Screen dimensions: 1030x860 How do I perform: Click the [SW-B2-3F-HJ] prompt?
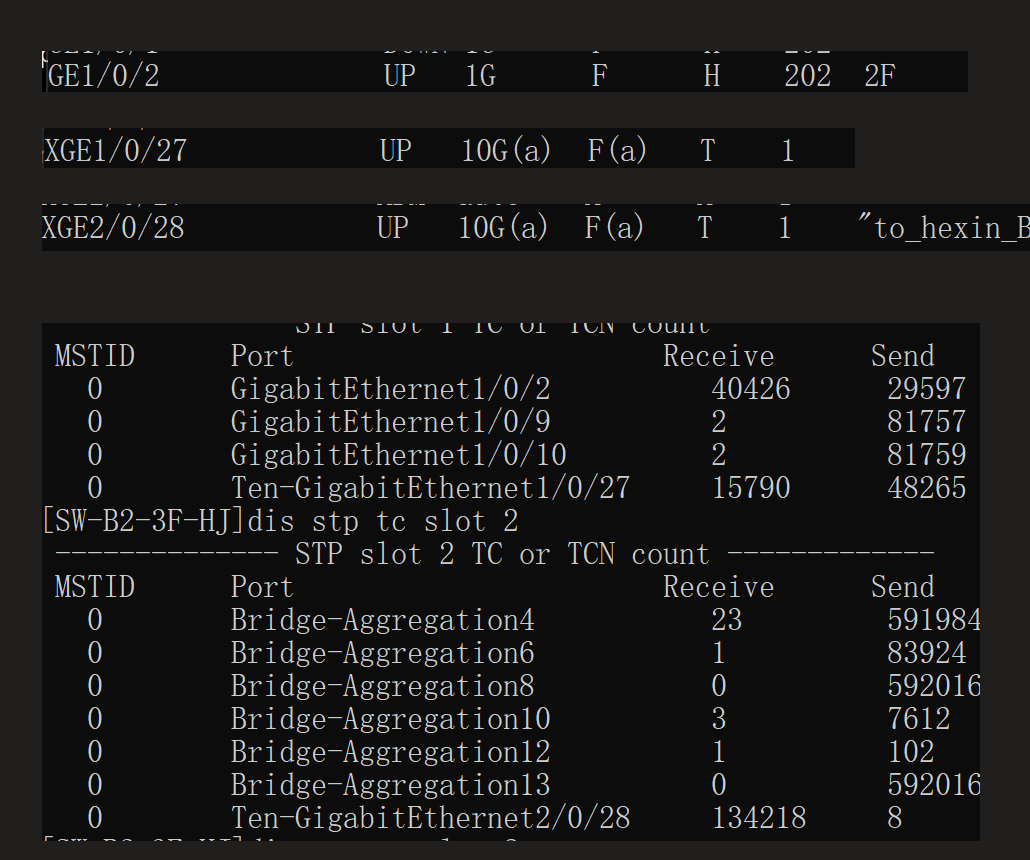144,521
